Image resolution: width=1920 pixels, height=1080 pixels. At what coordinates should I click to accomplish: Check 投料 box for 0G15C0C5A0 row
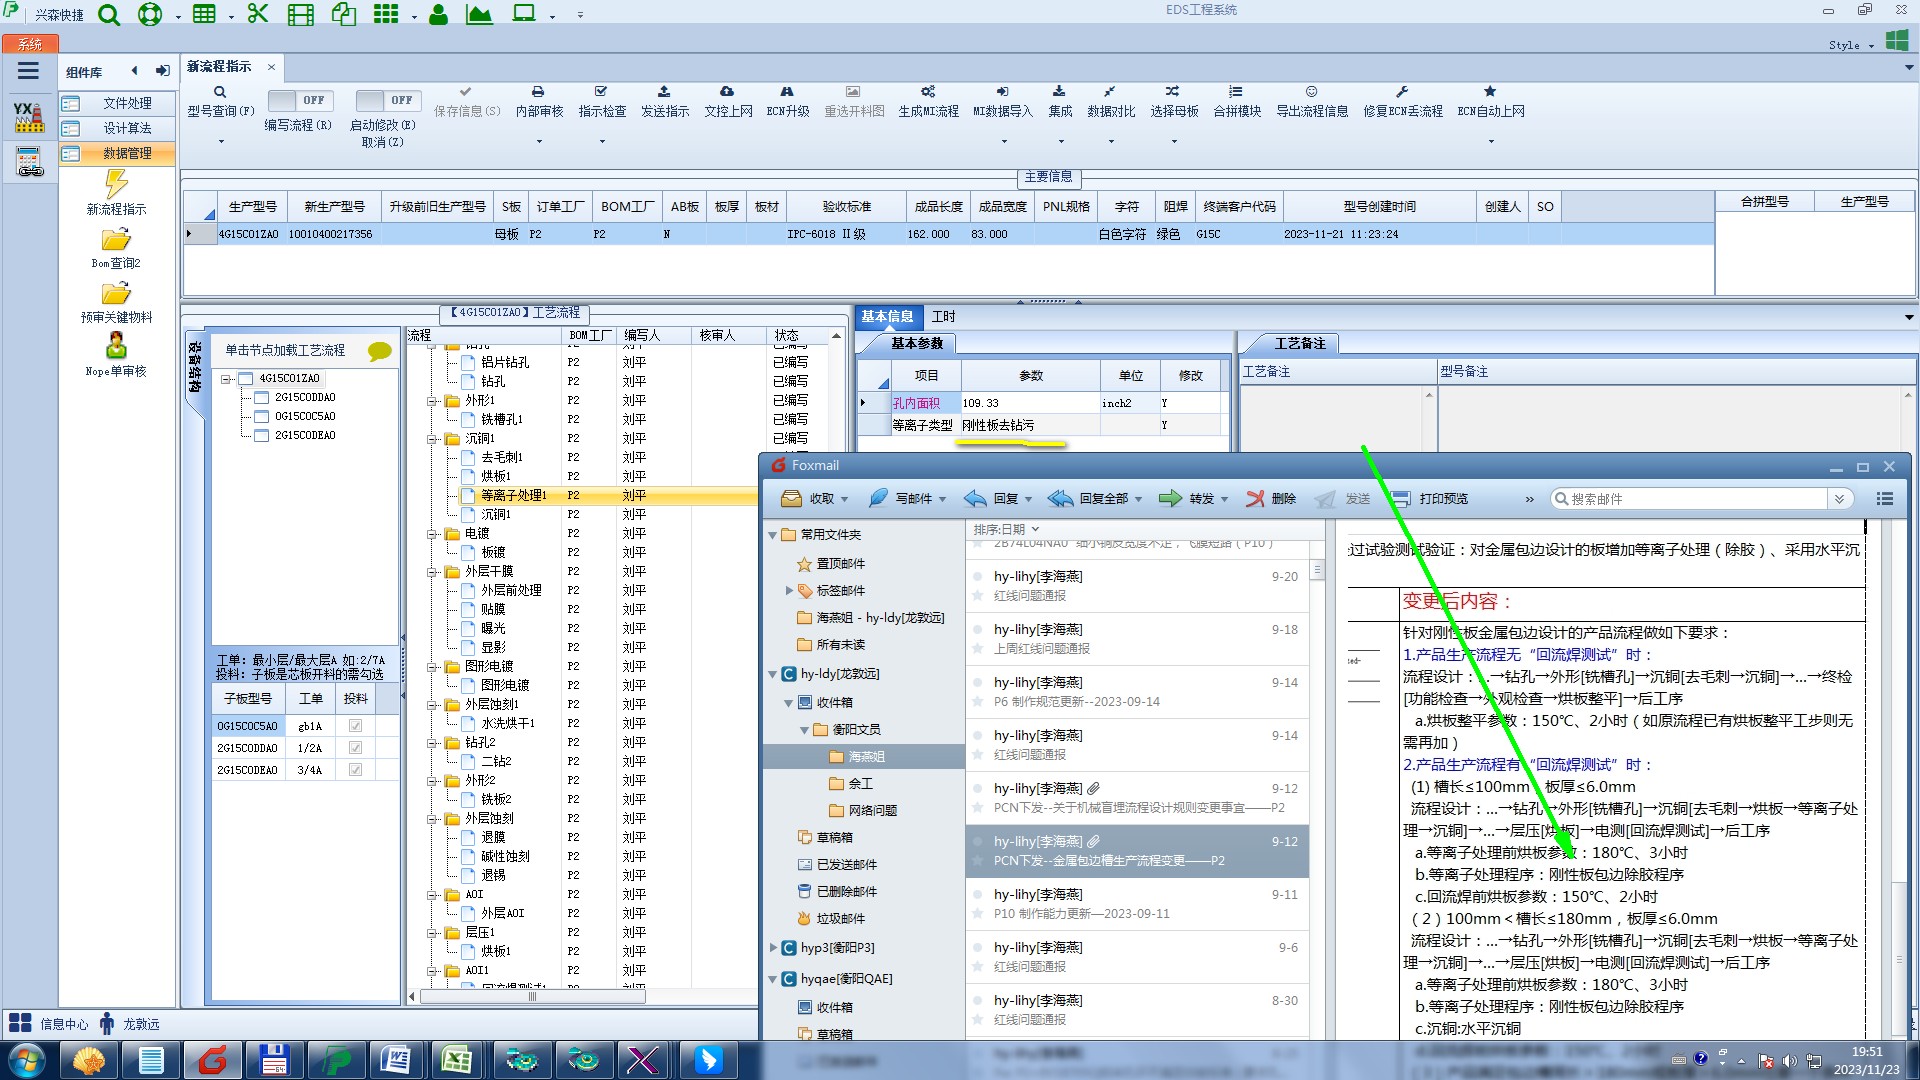click(x=355, y=726)
